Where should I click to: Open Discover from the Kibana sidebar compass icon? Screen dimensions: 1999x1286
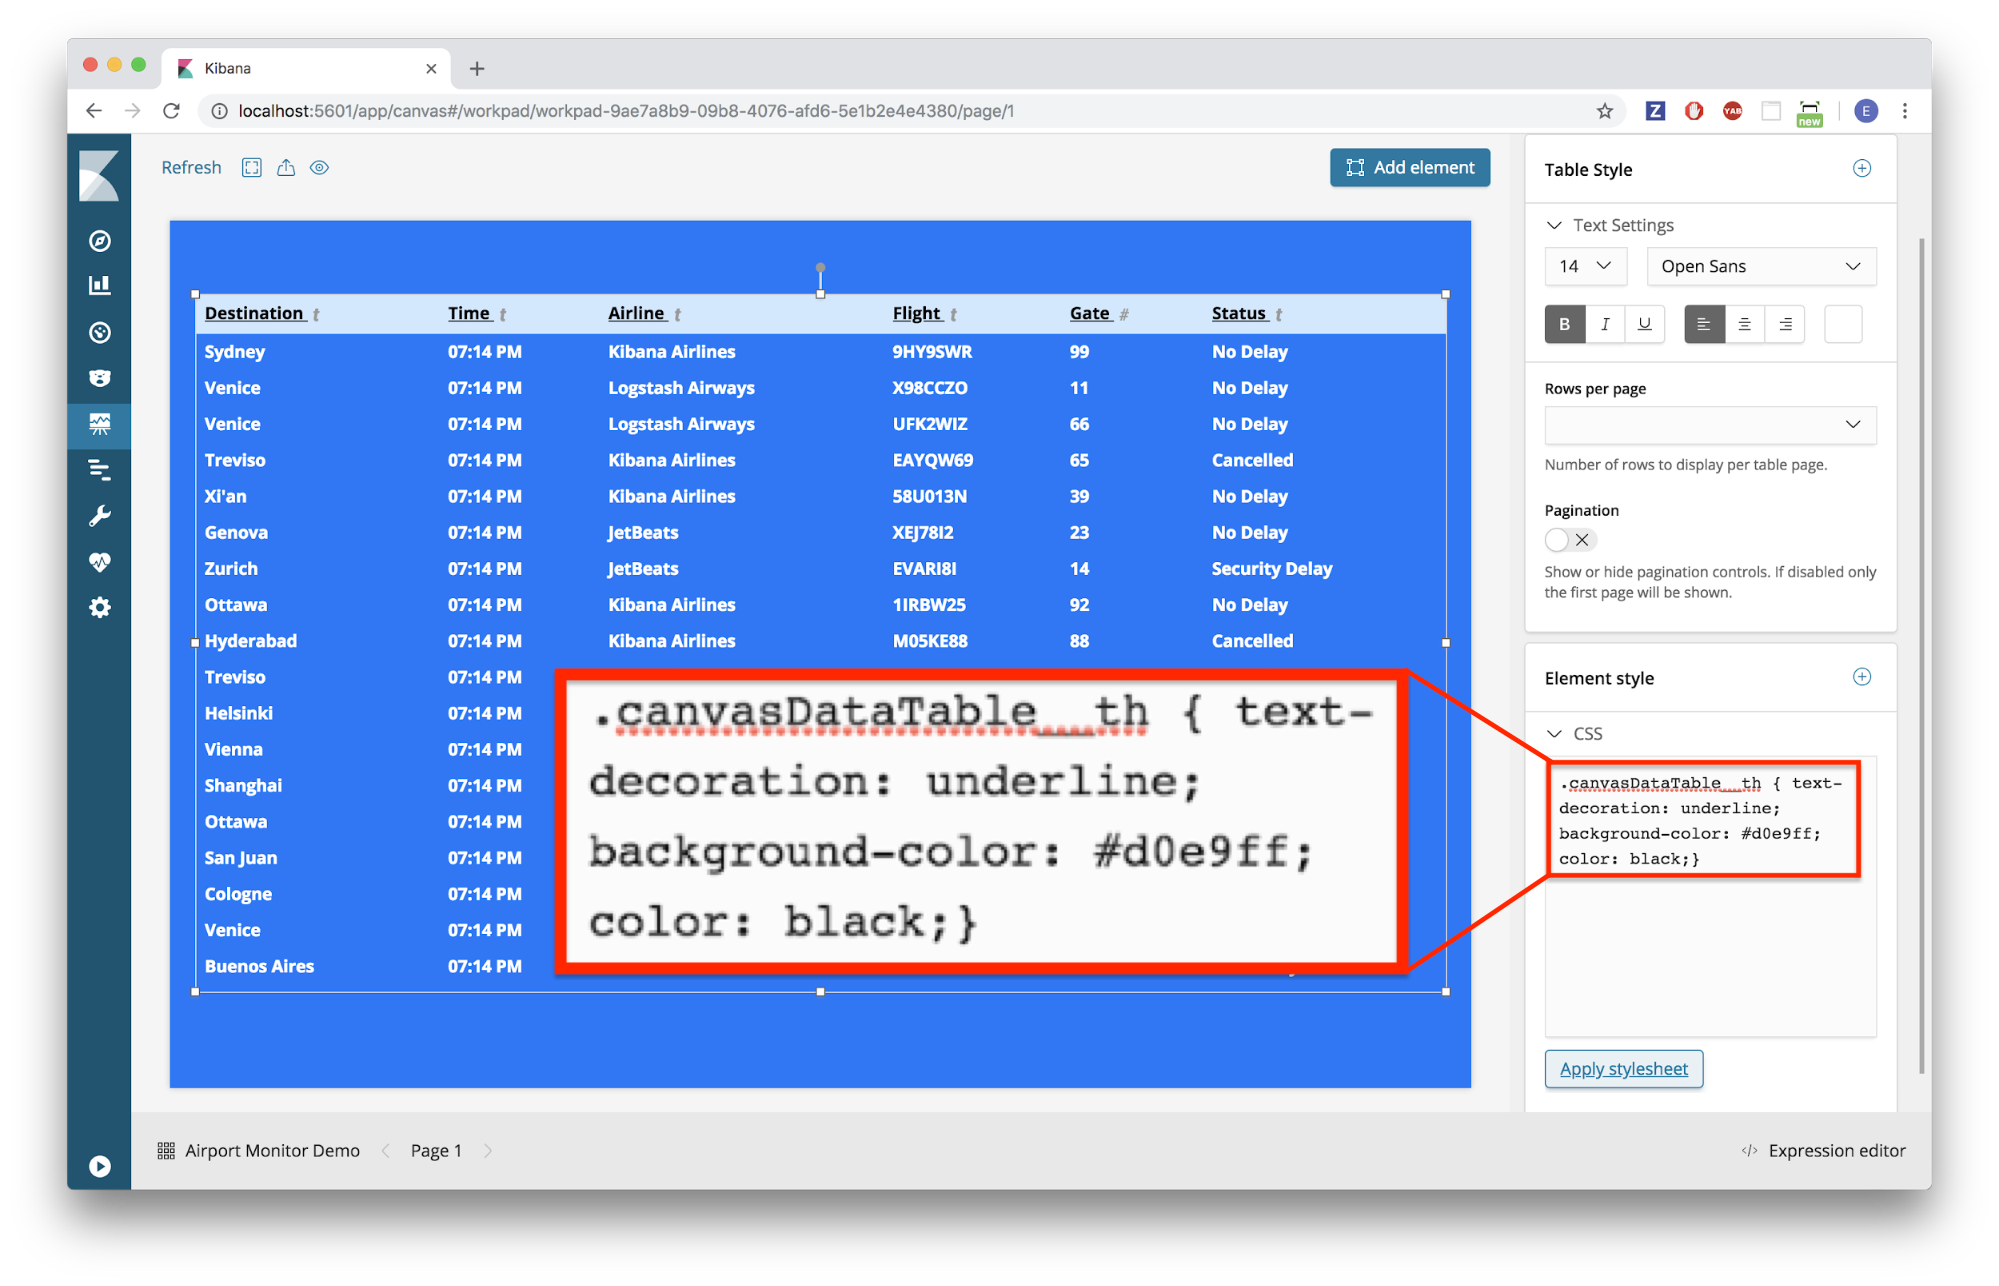(99, 241)
